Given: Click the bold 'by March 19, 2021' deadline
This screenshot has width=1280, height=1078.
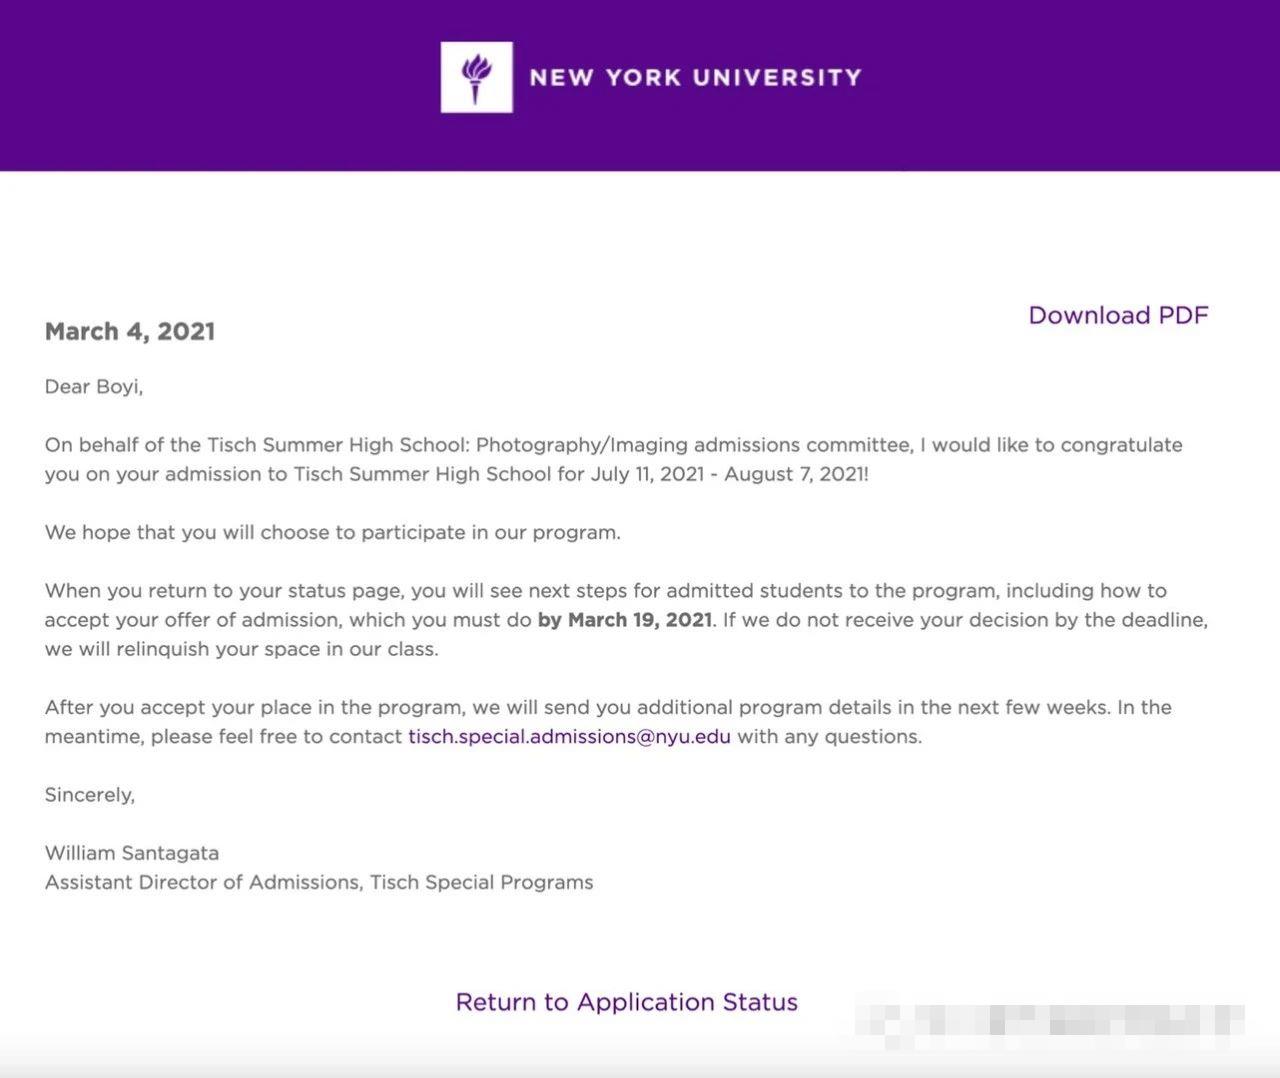Looking at the screenshot, I should 625,620.
